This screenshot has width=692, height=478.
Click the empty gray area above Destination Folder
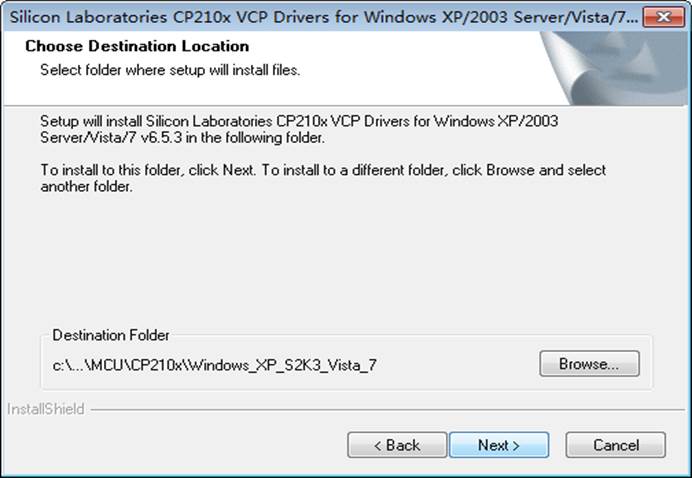pyautogui.click(x=344, y=260)
